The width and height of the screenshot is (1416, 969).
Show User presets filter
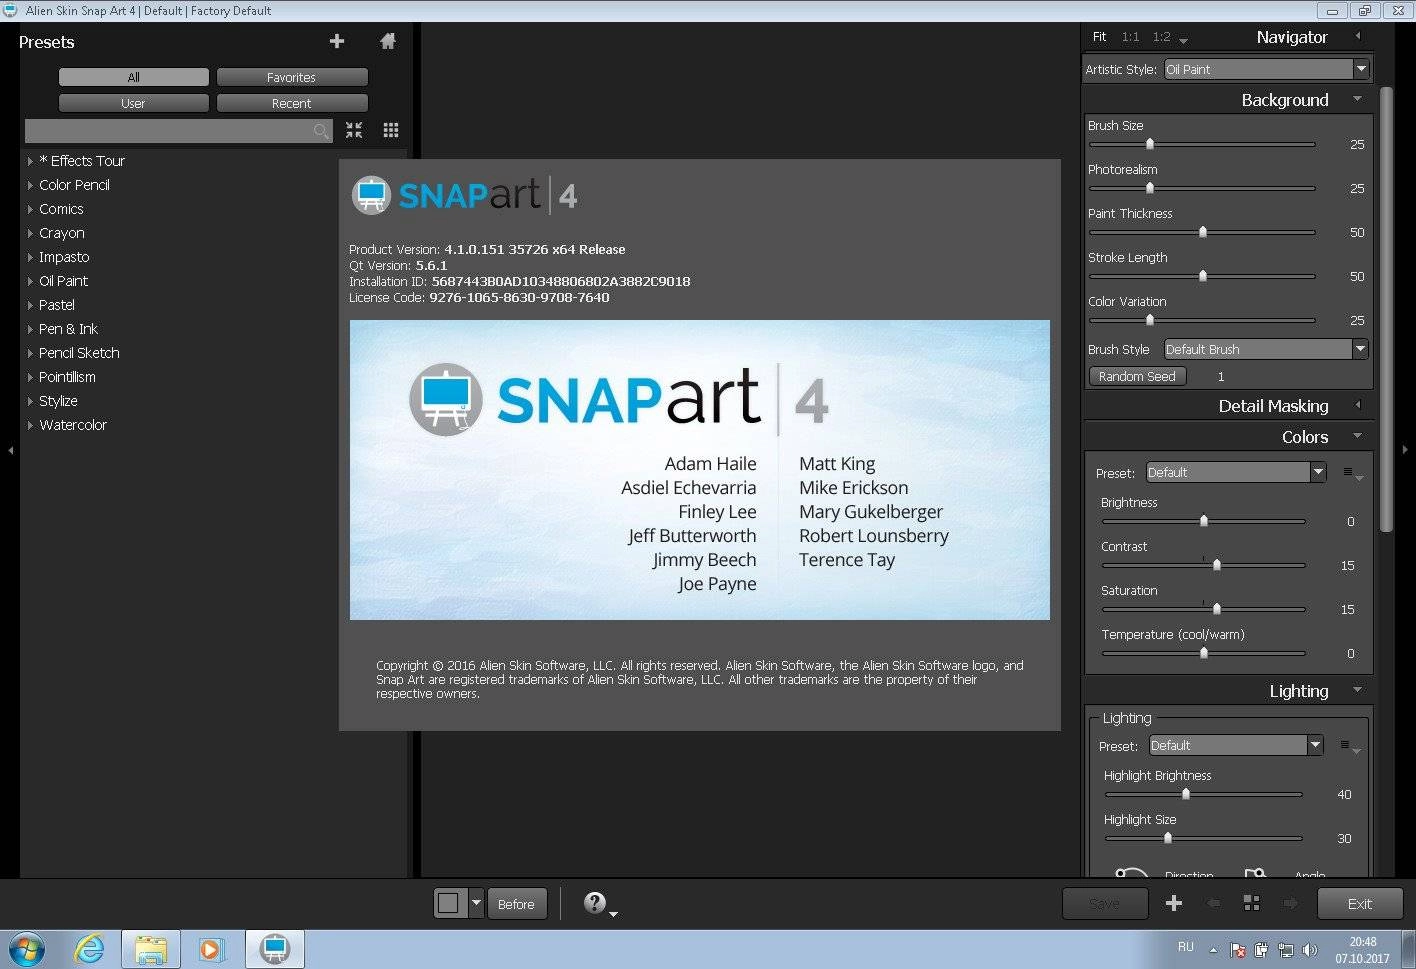(134, 103)
